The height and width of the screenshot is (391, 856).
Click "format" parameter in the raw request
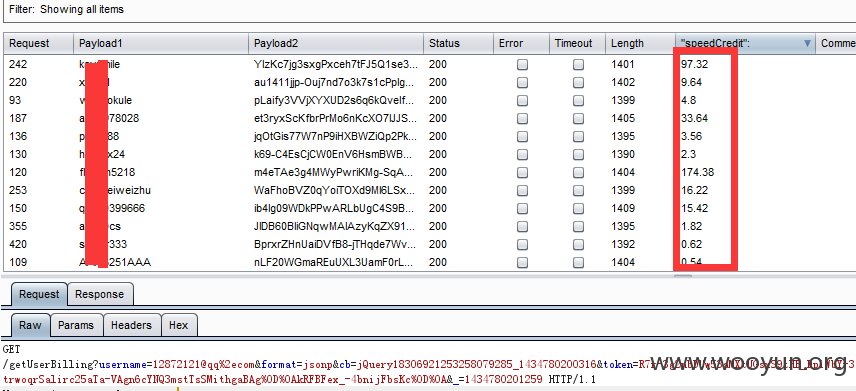pos(278,364)
